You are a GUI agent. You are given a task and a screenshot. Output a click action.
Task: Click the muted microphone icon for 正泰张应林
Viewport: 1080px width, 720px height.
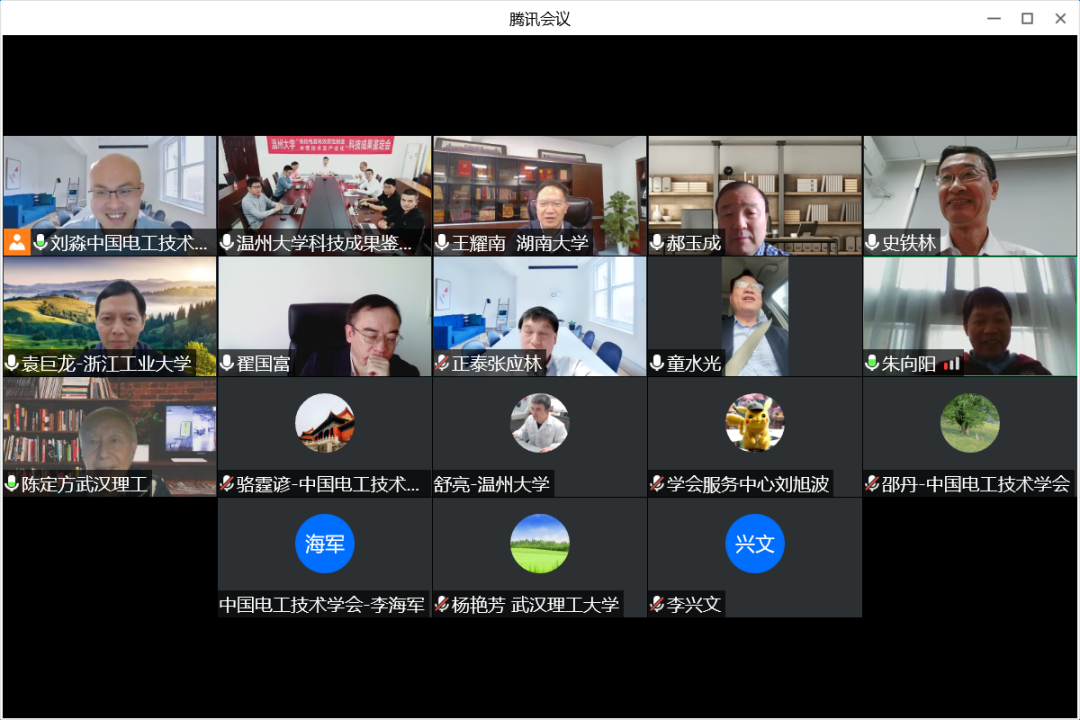coord(442,364)
